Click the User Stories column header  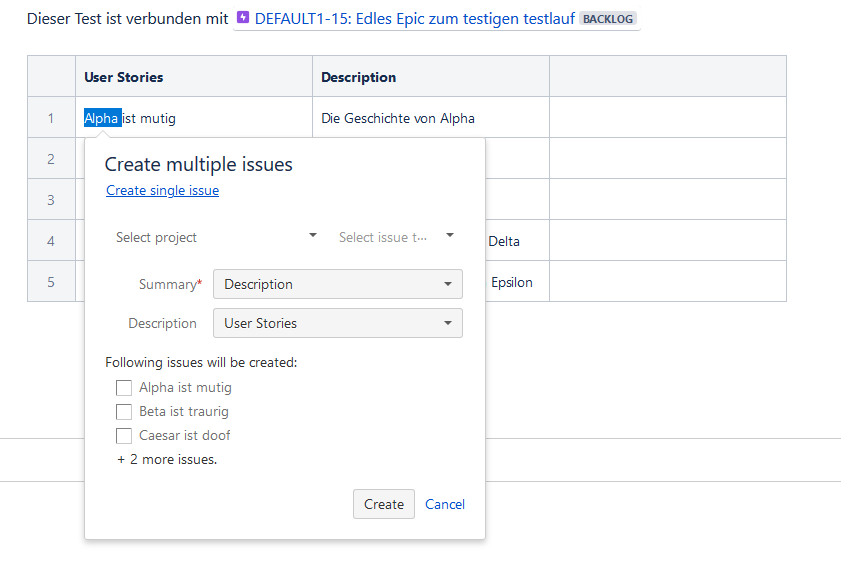pyautogui.click(x=194, y=77)
